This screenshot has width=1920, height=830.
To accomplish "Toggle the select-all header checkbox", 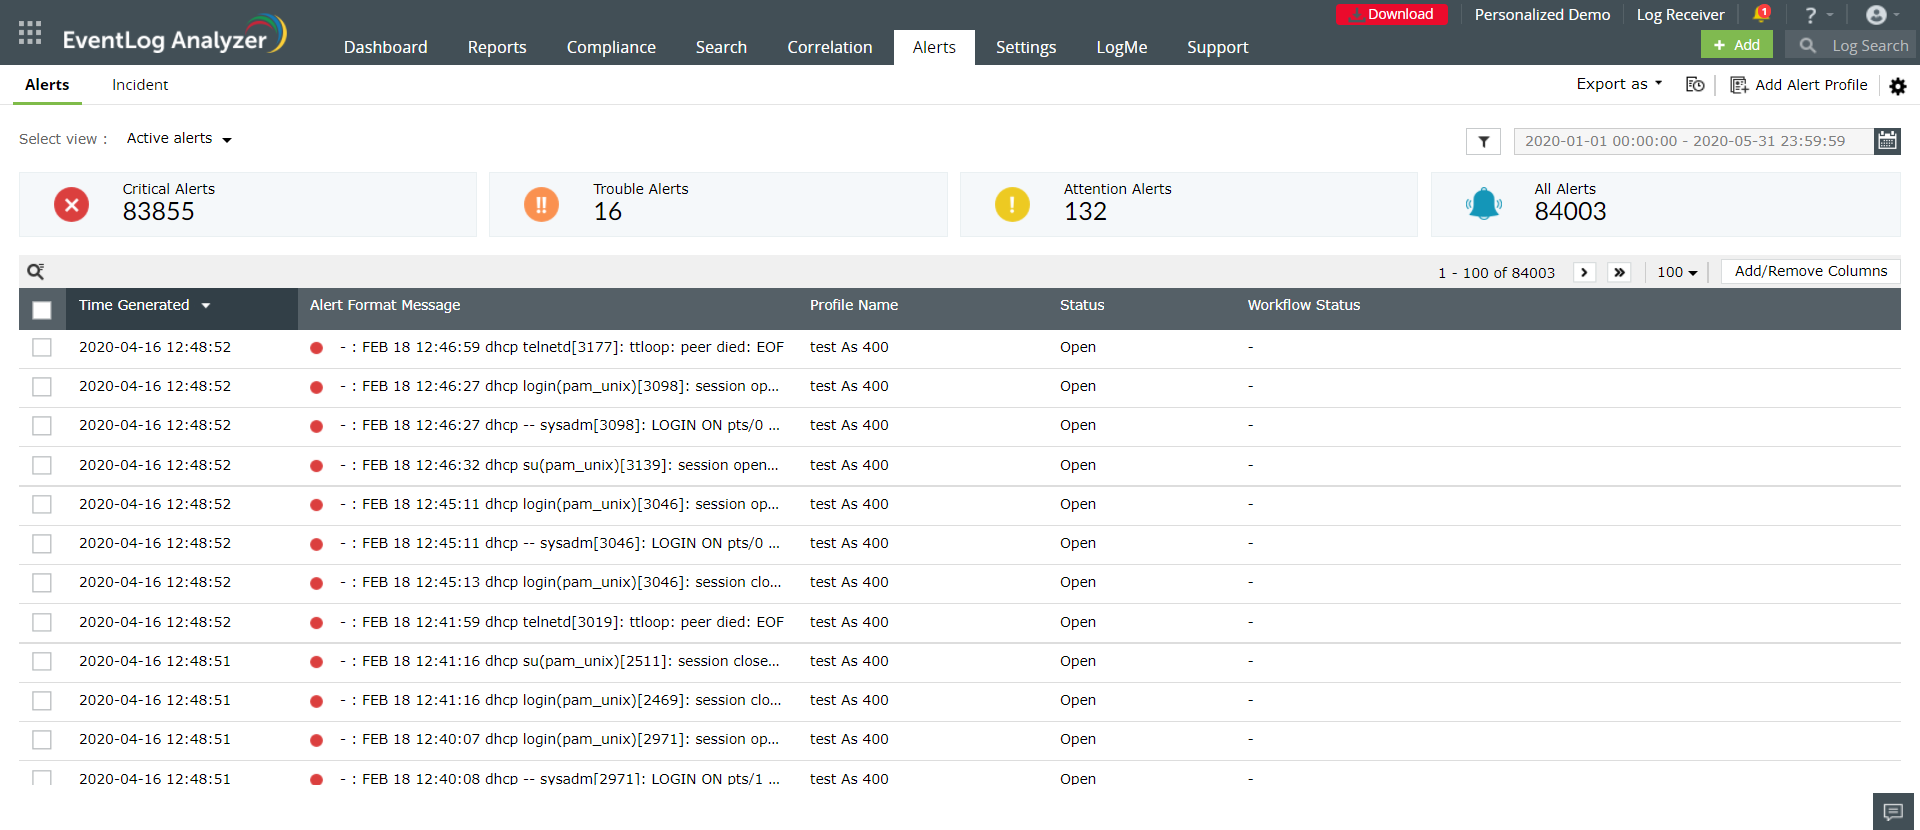I will (x=42, y=310).
